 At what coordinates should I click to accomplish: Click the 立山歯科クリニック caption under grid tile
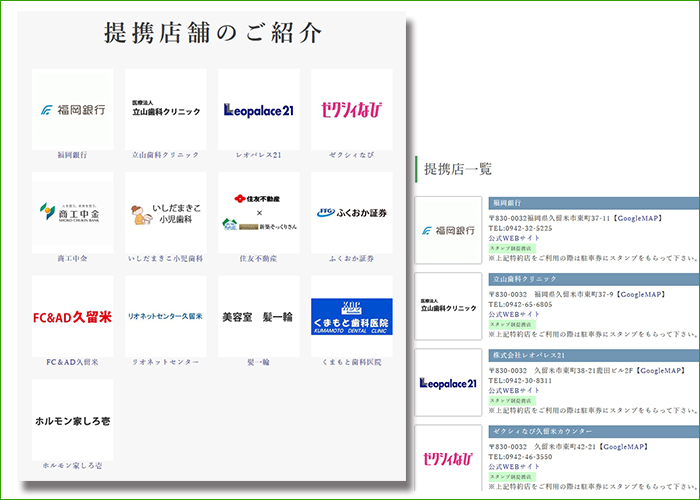coord(166,155)
